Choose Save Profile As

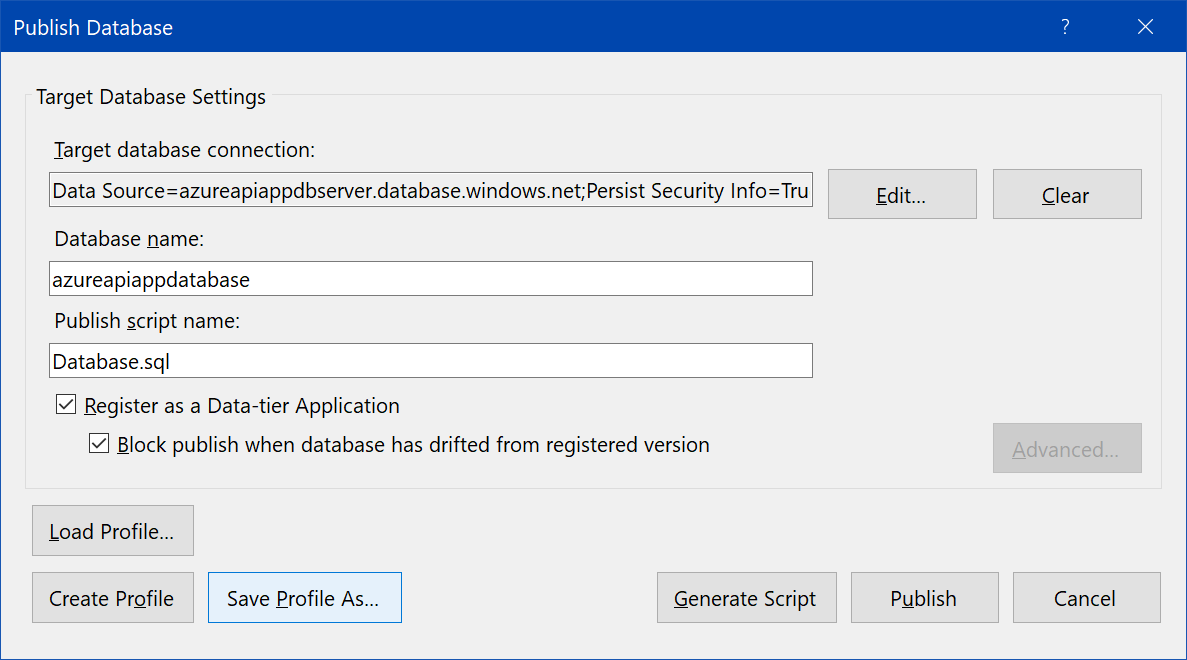[304, 598]
